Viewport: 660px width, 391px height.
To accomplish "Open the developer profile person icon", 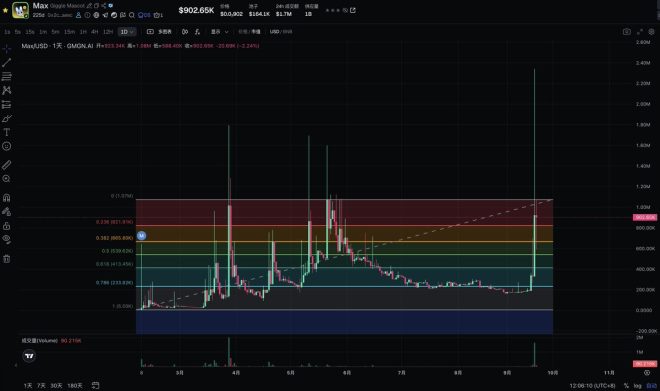I will tap(78, 15).
